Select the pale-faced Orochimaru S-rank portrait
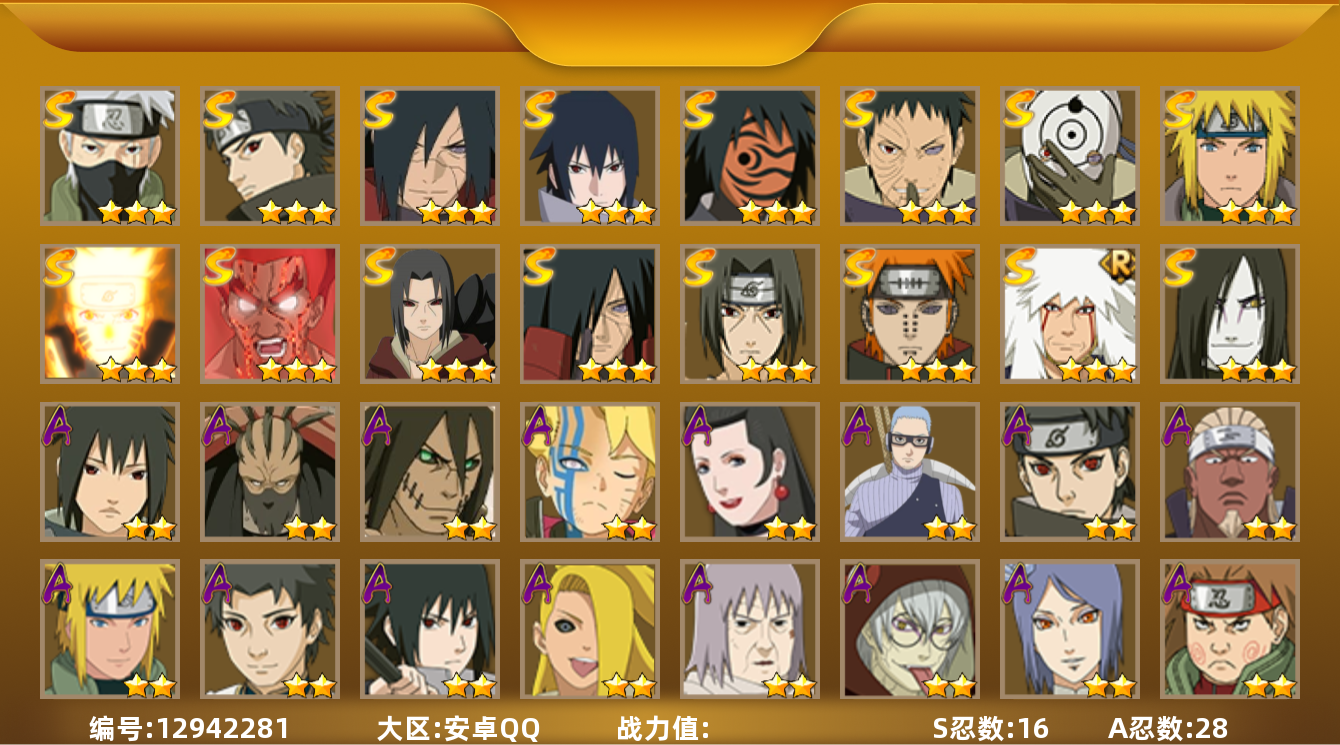Screen dimensions: 1340x745 tap(1229, 314)
